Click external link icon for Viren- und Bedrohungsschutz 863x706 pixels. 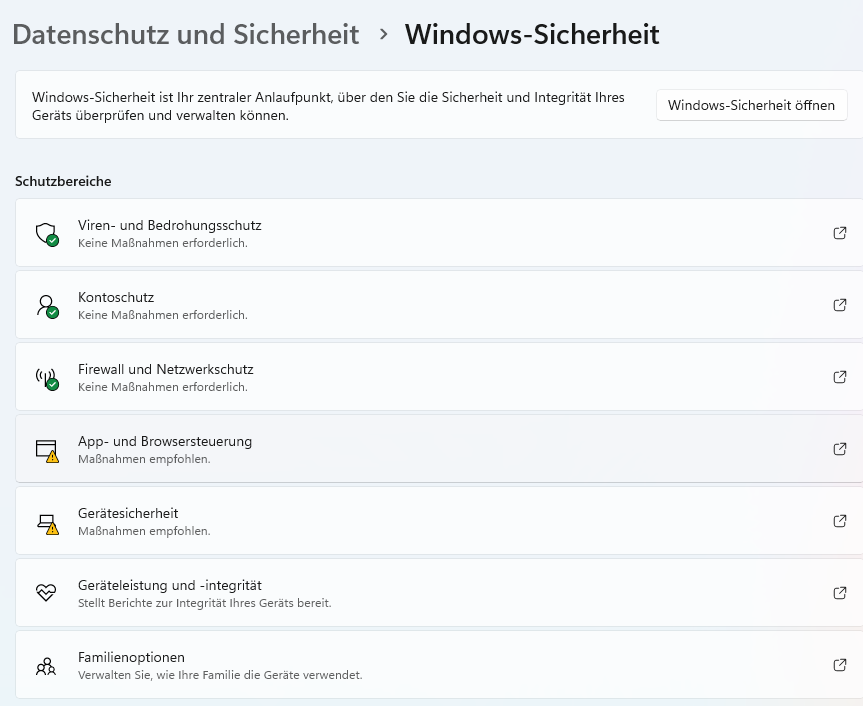pos(840,233)
